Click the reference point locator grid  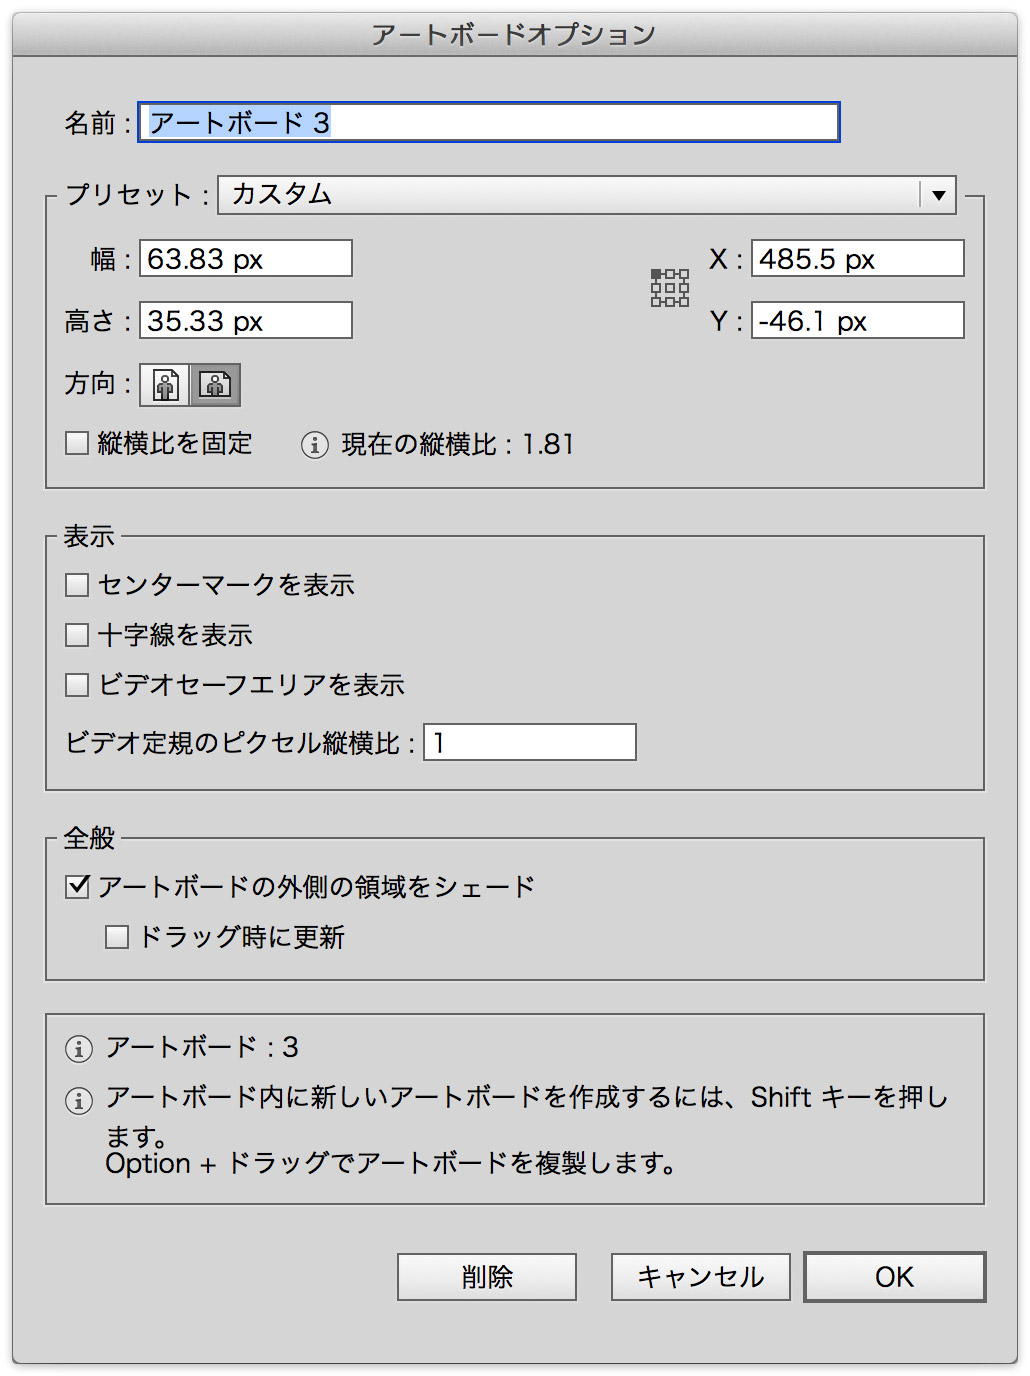[670, 288]
